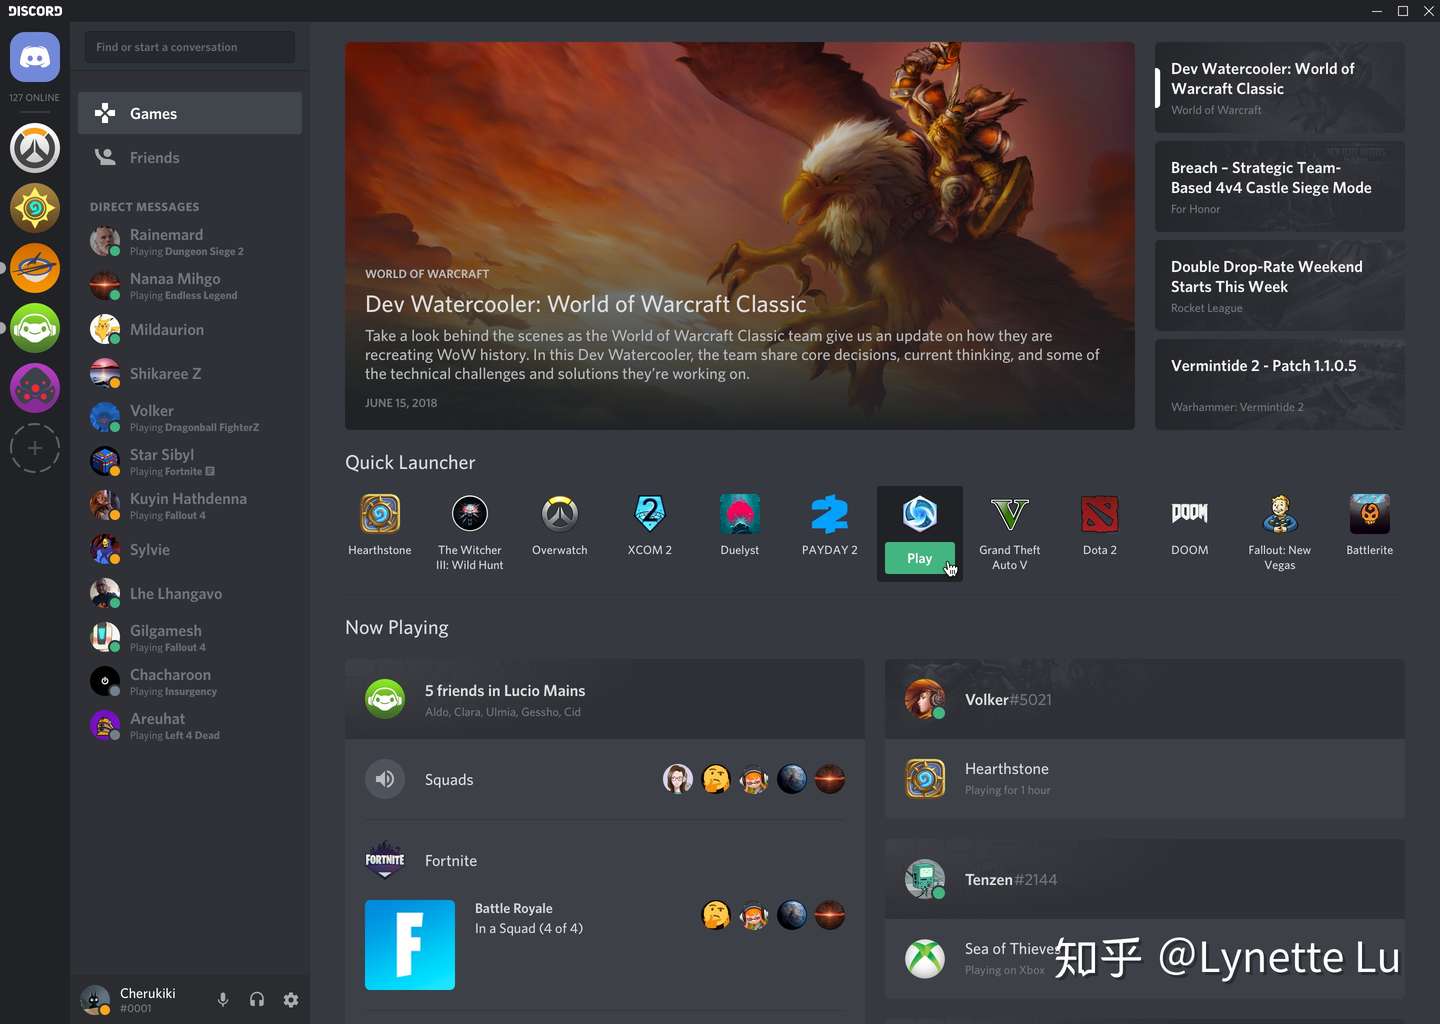This screenshot has width=1440, height=1024.
Task: Click Find or start a conversation field
Action: pos(190,47)
